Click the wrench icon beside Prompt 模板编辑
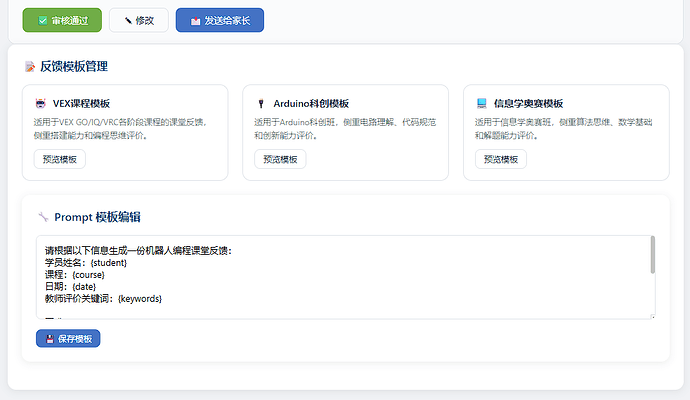Viewport: 690px width, 400px height. tap(43, 217)
